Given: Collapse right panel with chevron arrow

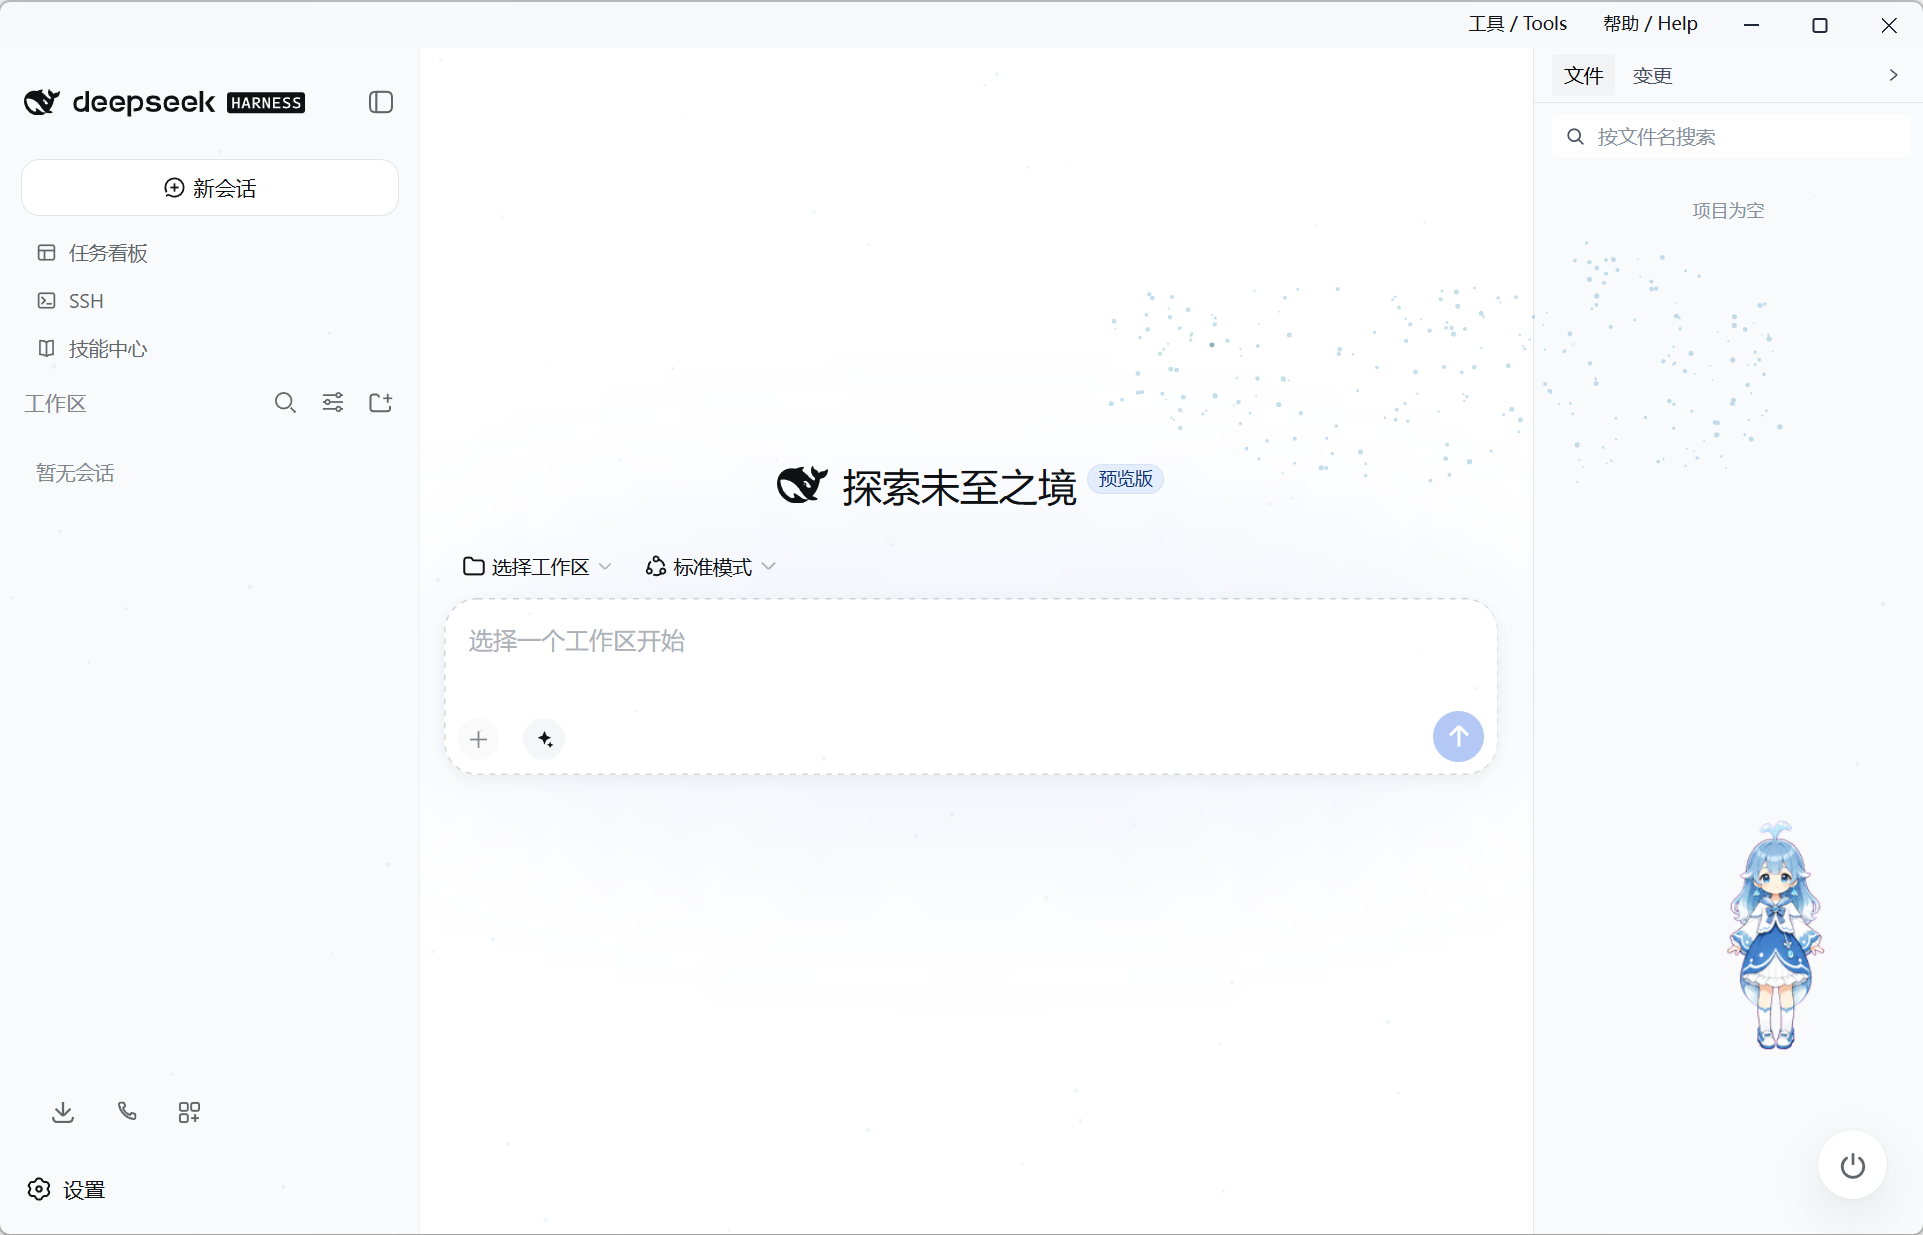Looking at the screenshot, I should (1893, 75).
